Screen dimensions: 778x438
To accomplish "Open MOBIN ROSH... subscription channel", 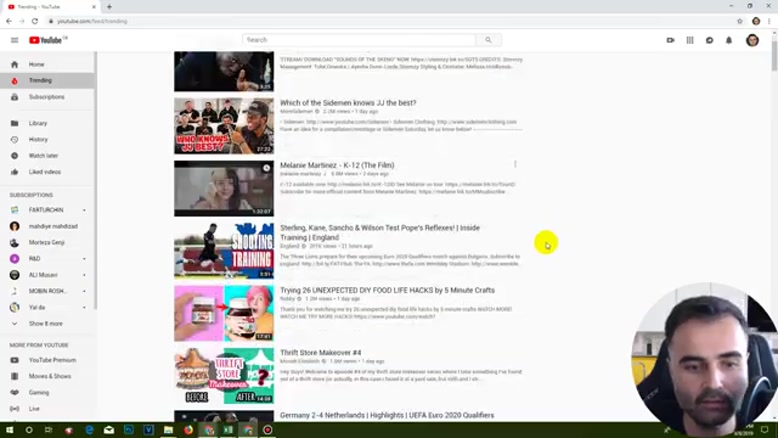I will (47, 291).
